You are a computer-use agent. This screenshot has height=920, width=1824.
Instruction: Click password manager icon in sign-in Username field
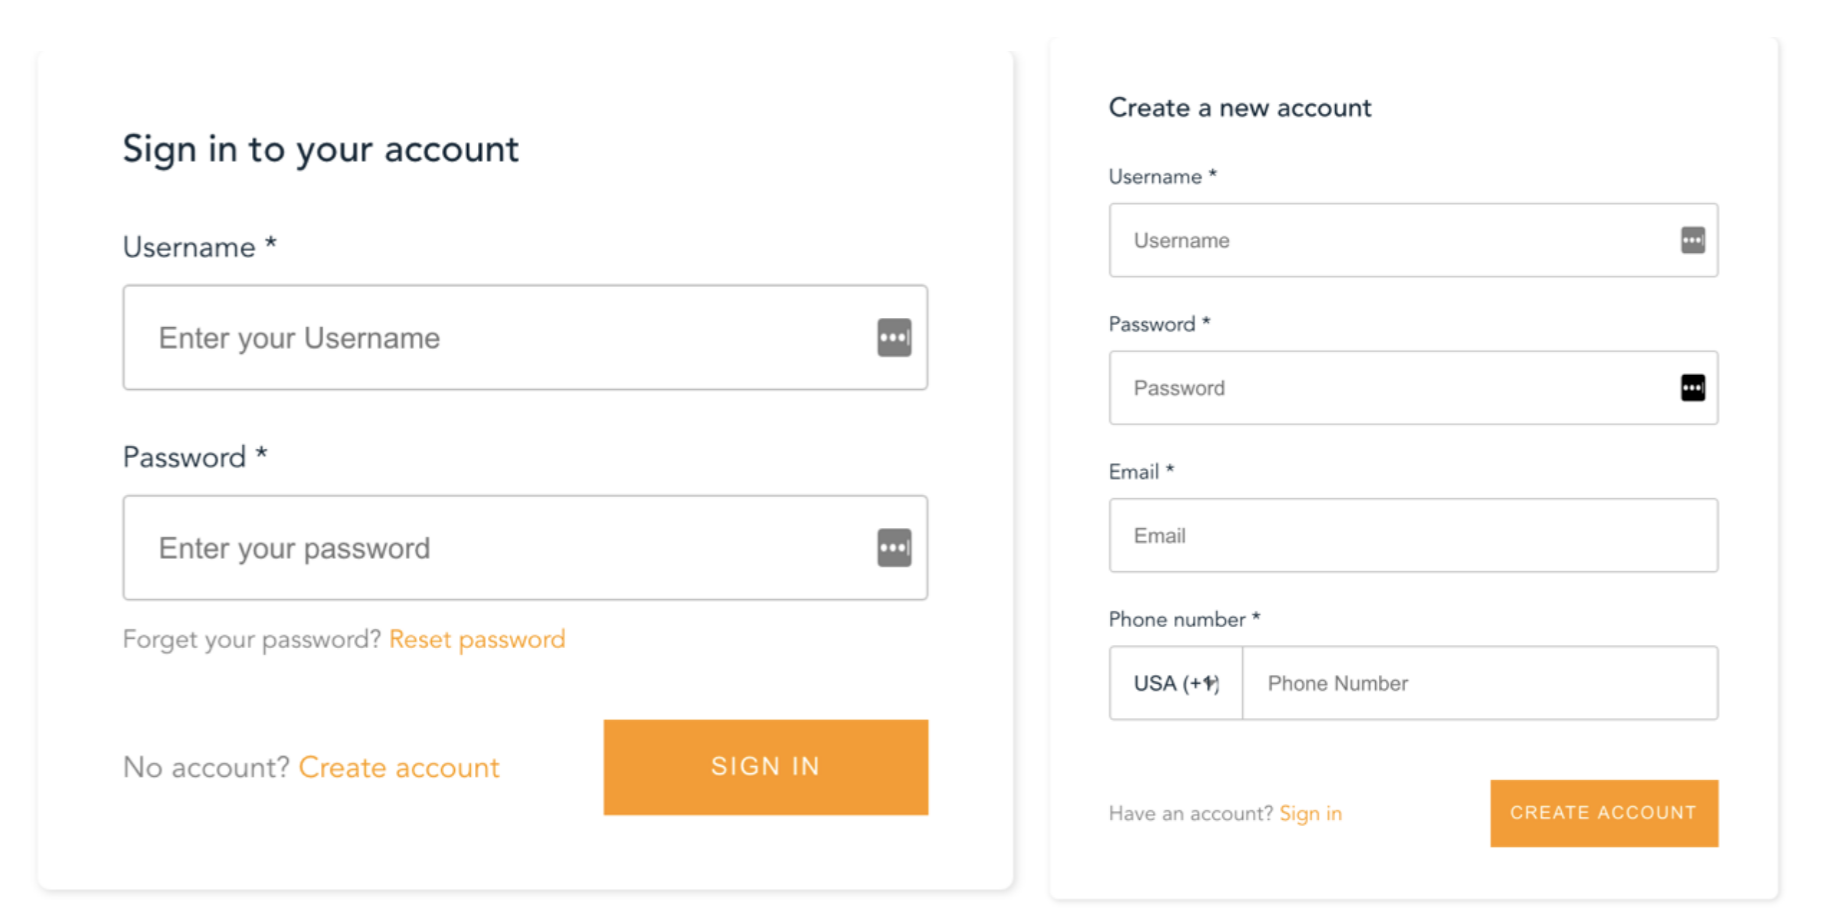tap(894, 338)
